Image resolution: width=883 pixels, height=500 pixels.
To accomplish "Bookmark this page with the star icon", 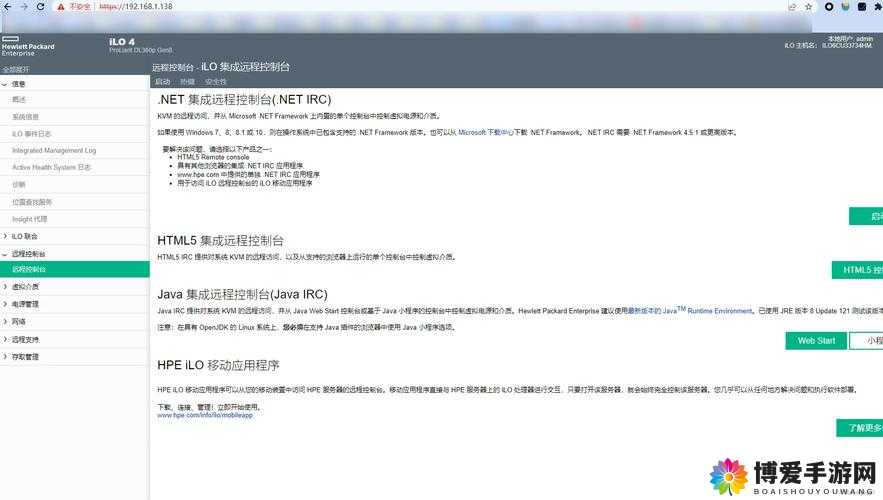I will [809, 7].
